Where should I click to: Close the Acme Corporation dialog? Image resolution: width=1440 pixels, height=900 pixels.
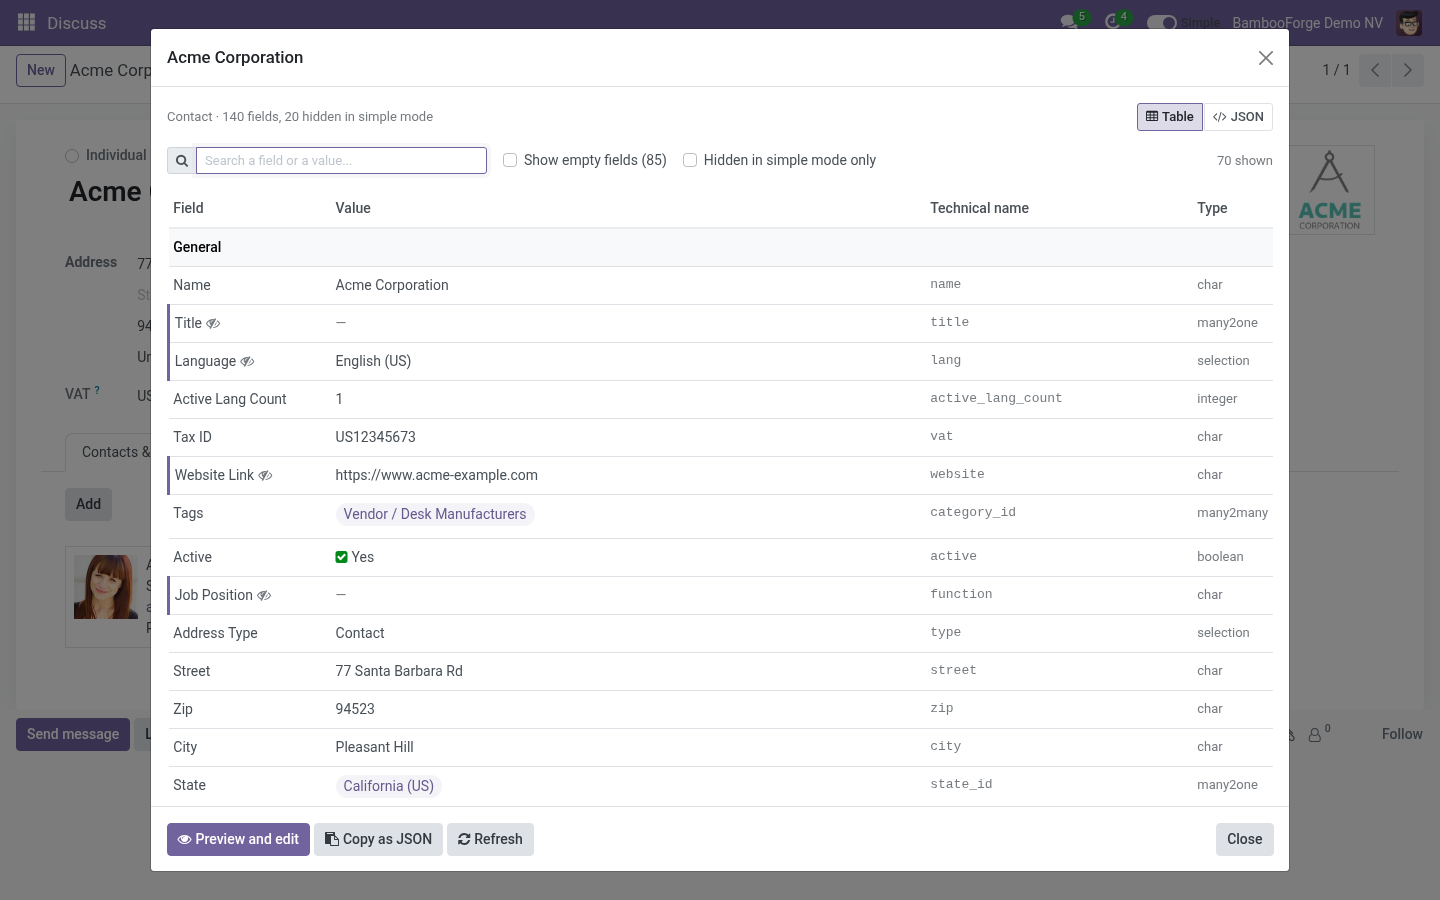[1266, 58]
